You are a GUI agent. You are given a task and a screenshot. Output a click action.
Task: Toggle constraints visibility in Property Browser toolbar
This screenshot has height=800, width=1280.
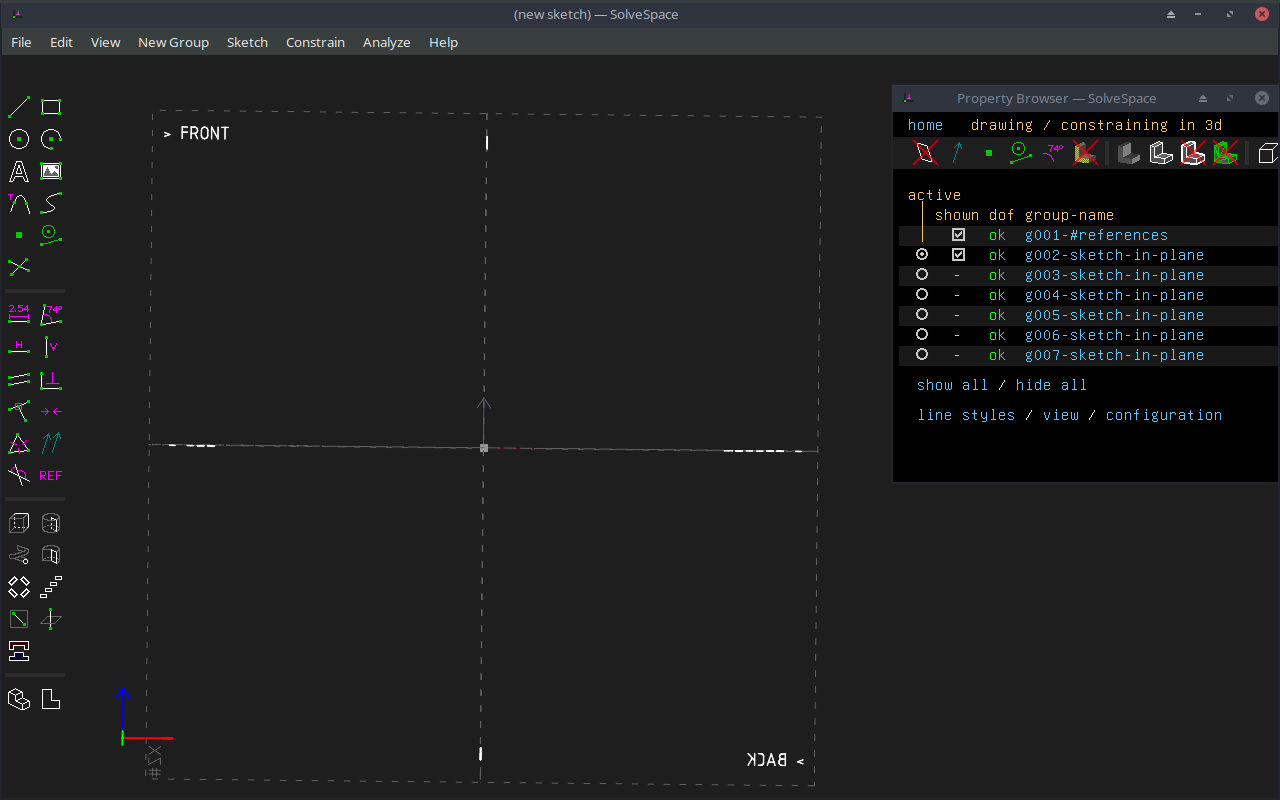[x=1054, y=153]
